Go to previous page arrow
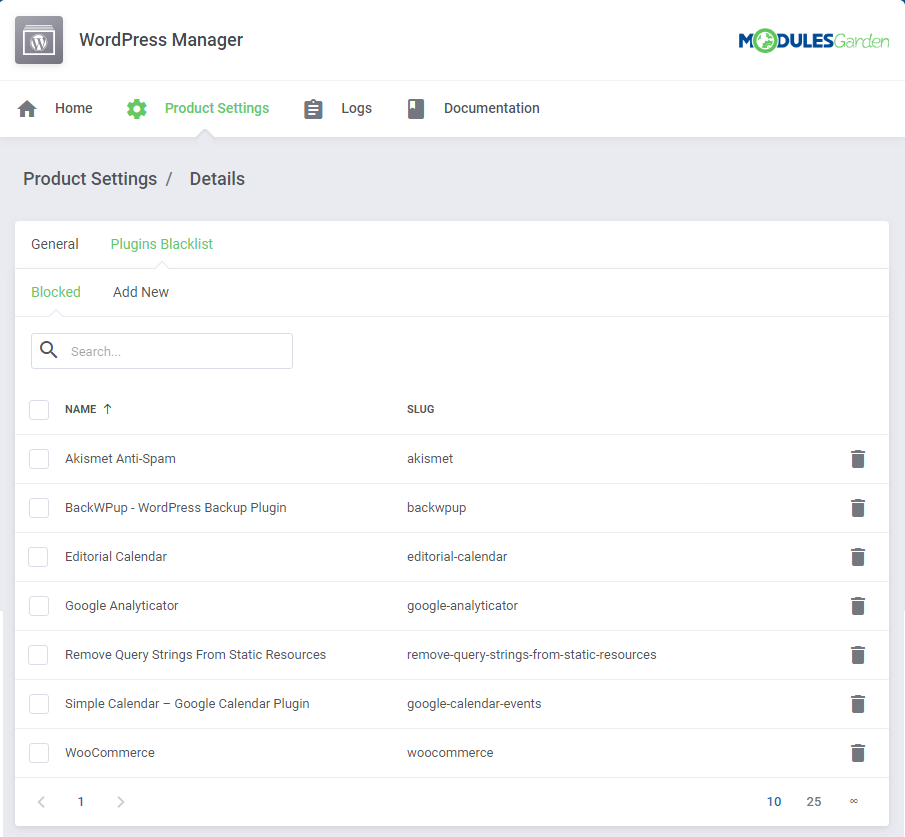 tap(42, 802)
